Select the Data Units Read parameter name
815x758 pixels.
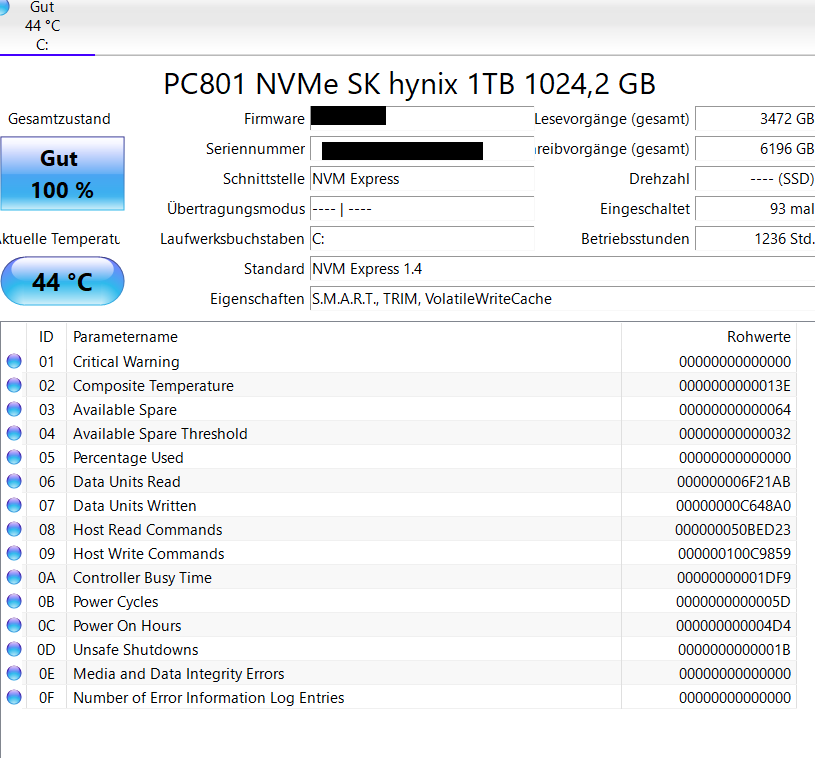[x=127, y=481]
